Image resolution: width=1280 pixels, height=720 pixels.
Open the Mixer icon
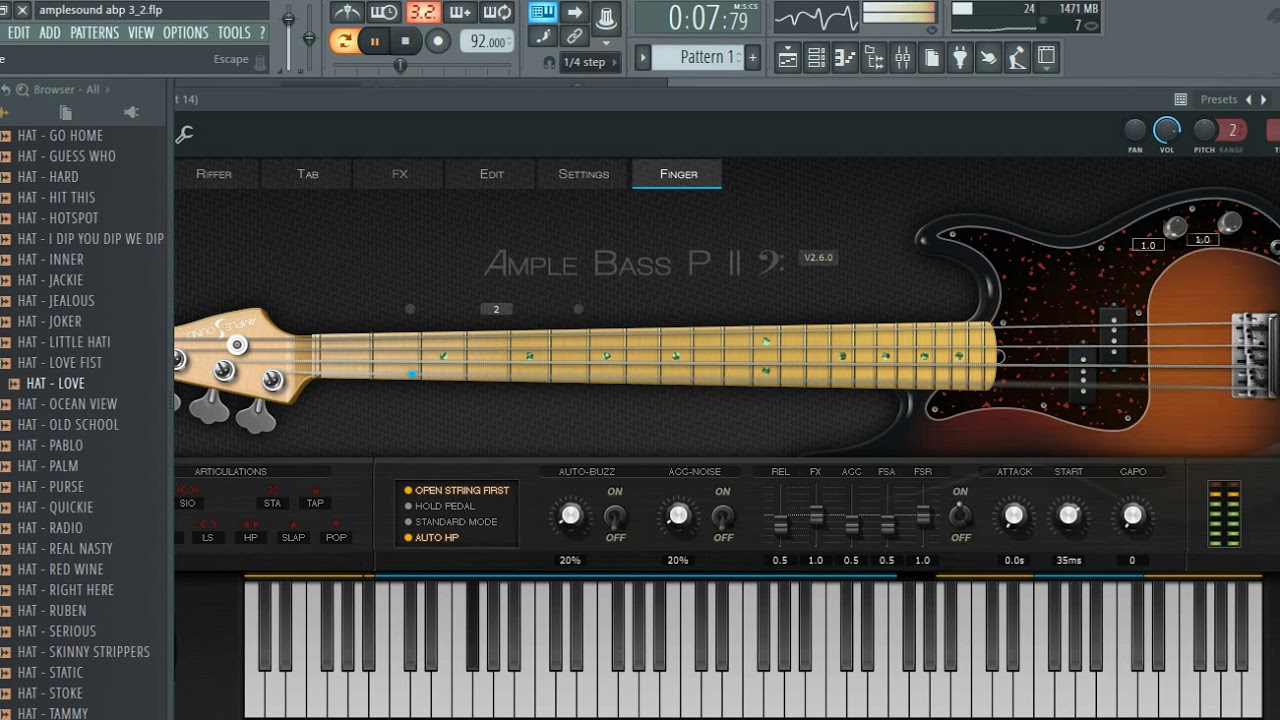click(903, 58)
